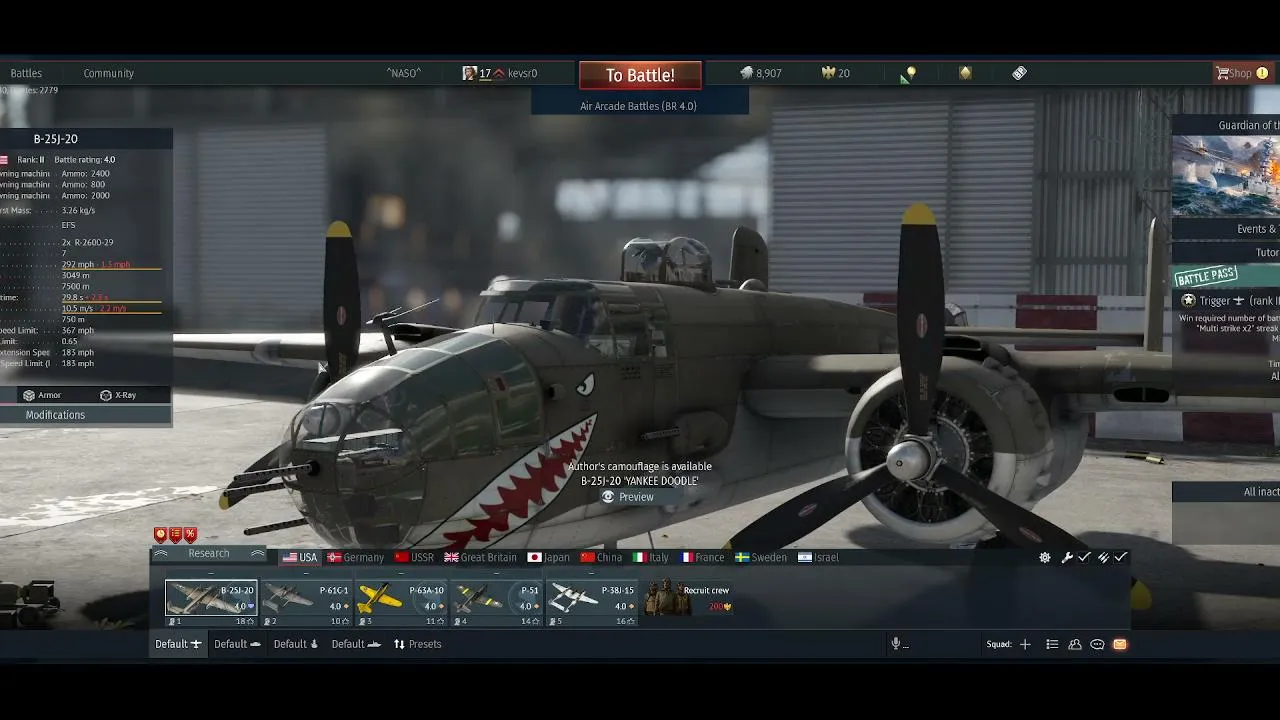Select the France nation tab

click(703, 558)
